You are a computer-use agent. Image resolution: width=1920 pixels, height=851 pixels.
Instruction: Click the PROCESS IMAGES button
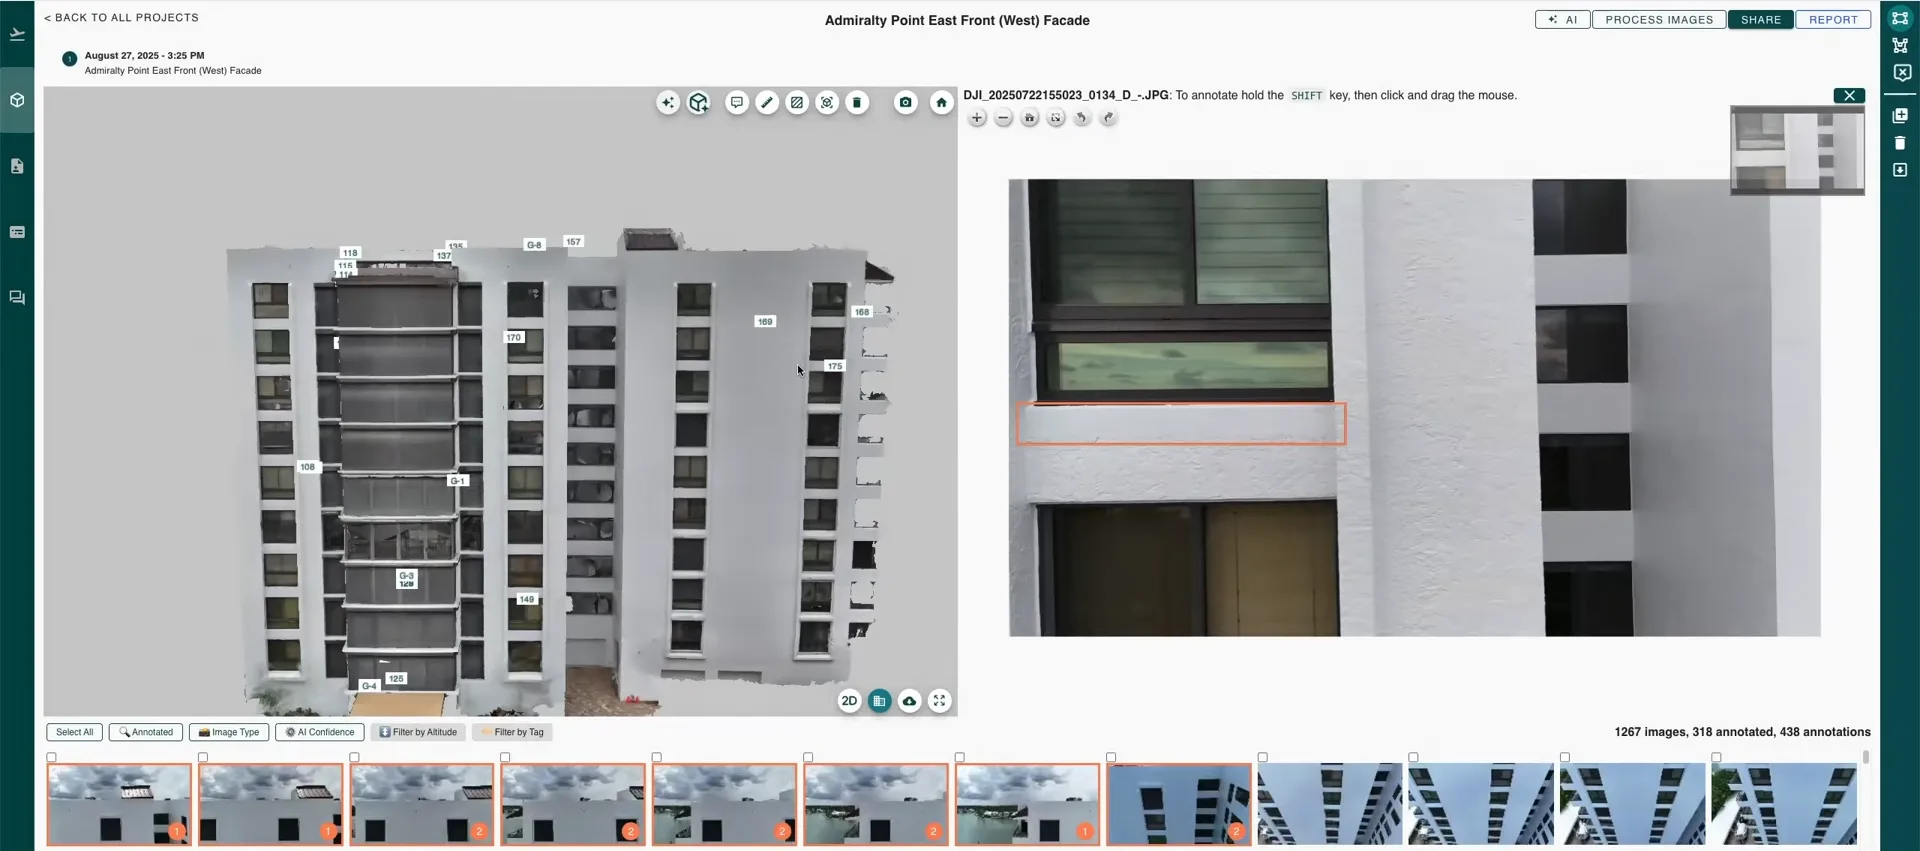(x=1659, y=20)
